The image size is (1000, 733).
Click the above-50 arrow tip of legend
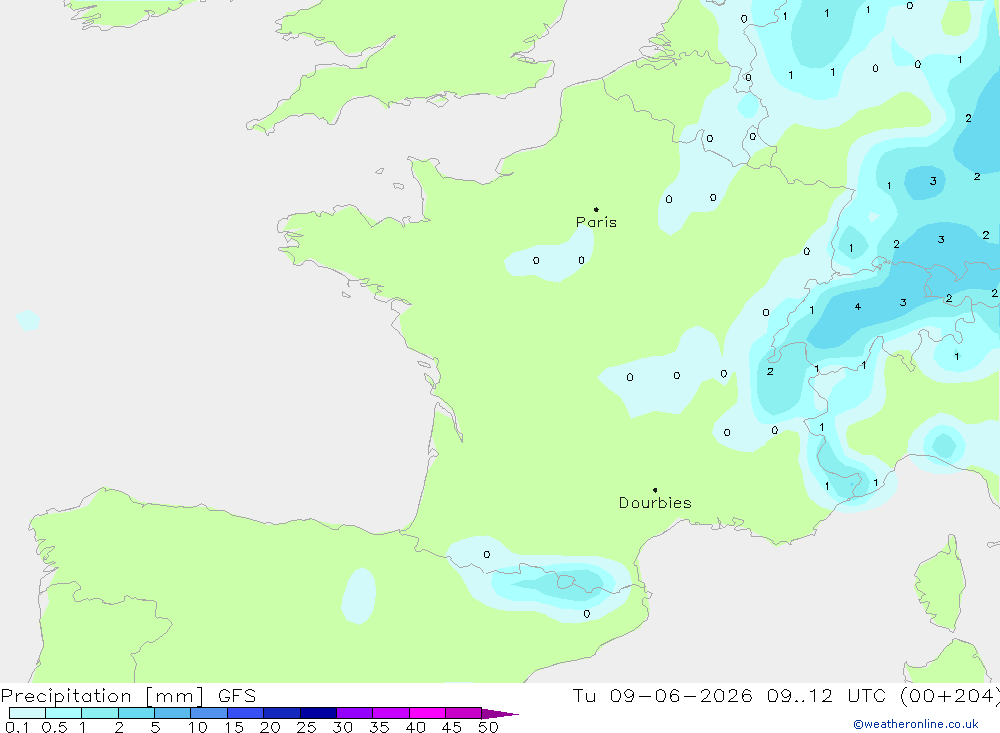click(500, 714)
